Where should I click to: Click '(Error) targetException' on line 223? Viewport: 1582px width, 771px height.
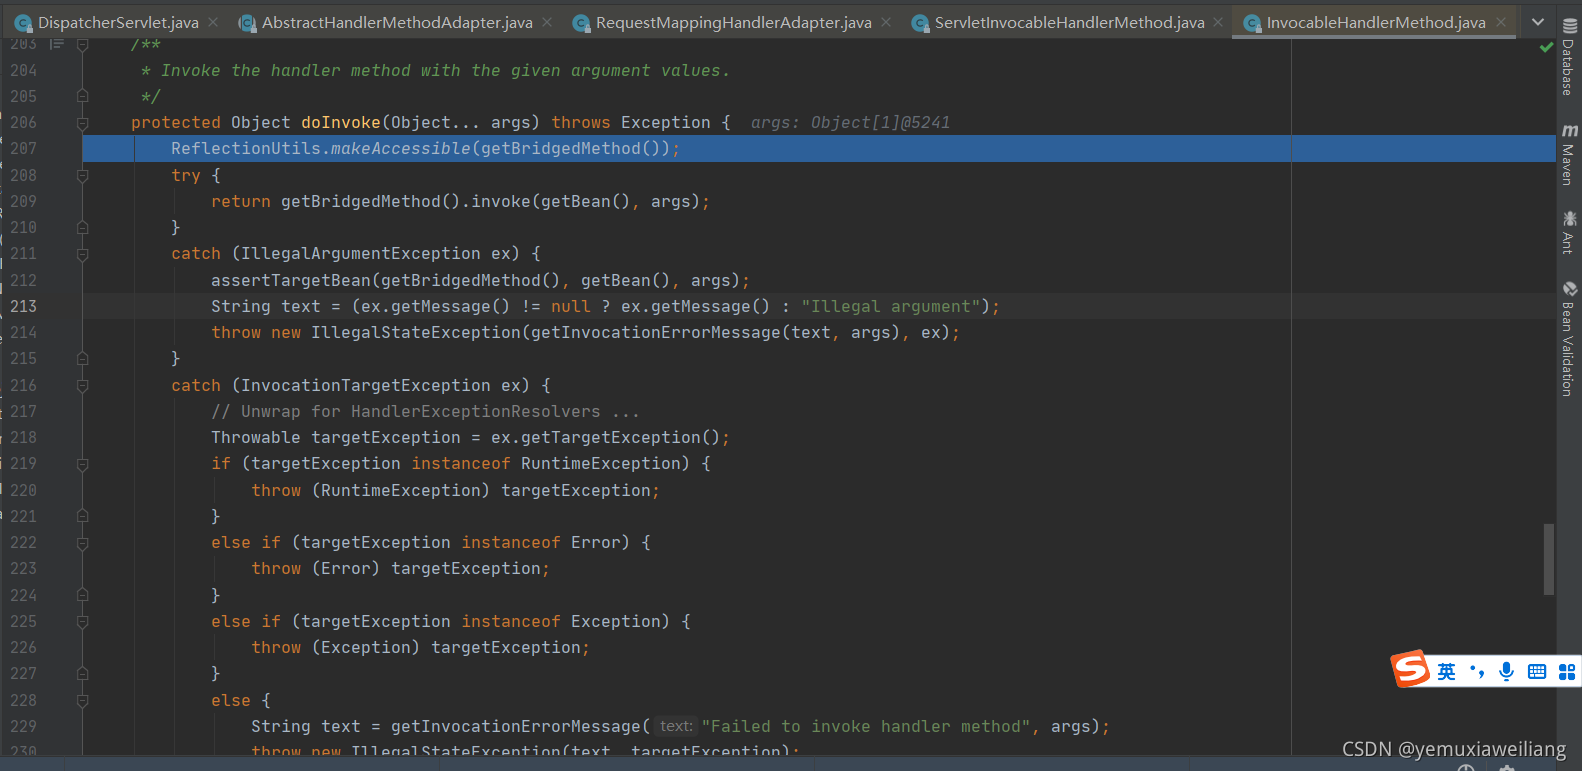[426, 568]
